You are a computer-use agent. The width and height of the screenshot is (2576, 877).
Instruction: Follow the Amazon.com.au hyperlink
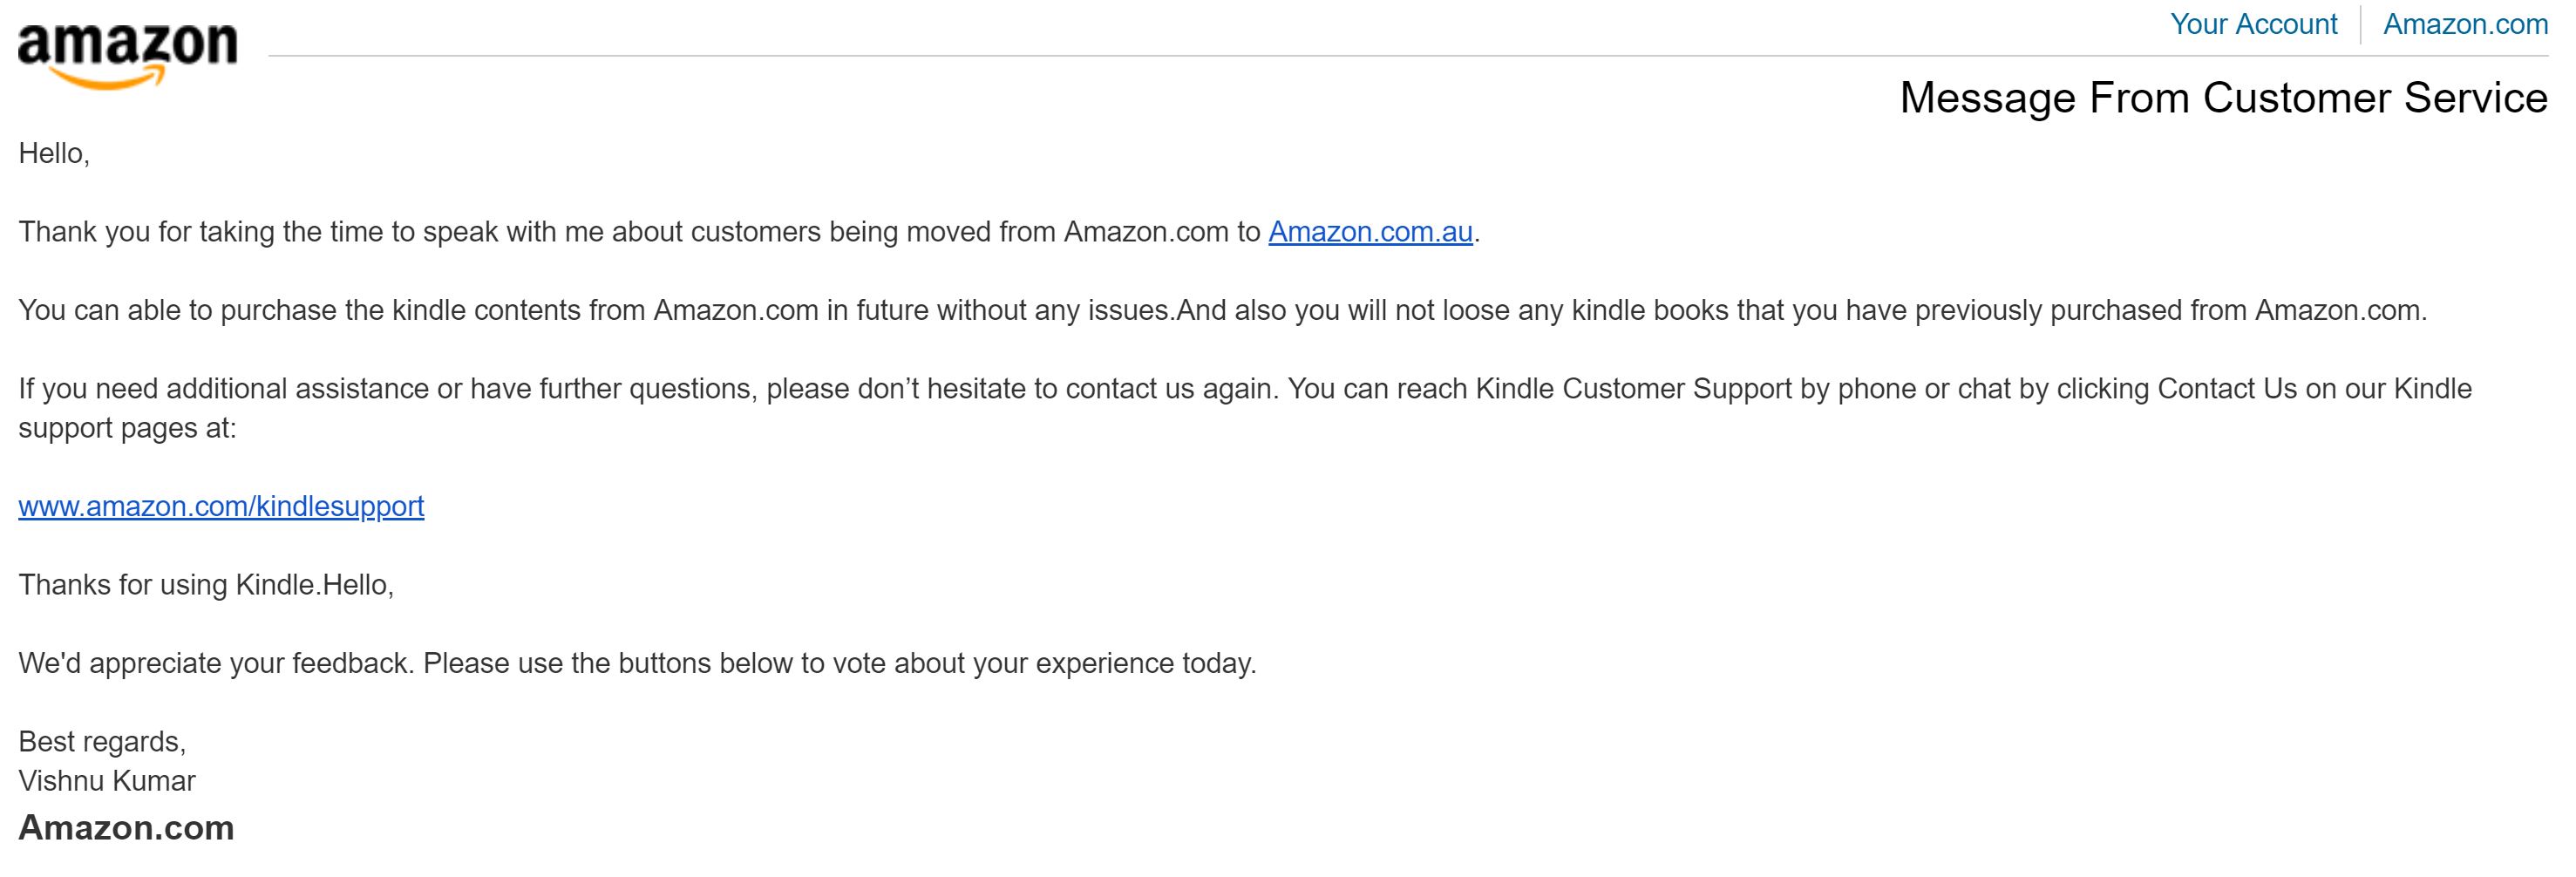(x=1370, y=232)
